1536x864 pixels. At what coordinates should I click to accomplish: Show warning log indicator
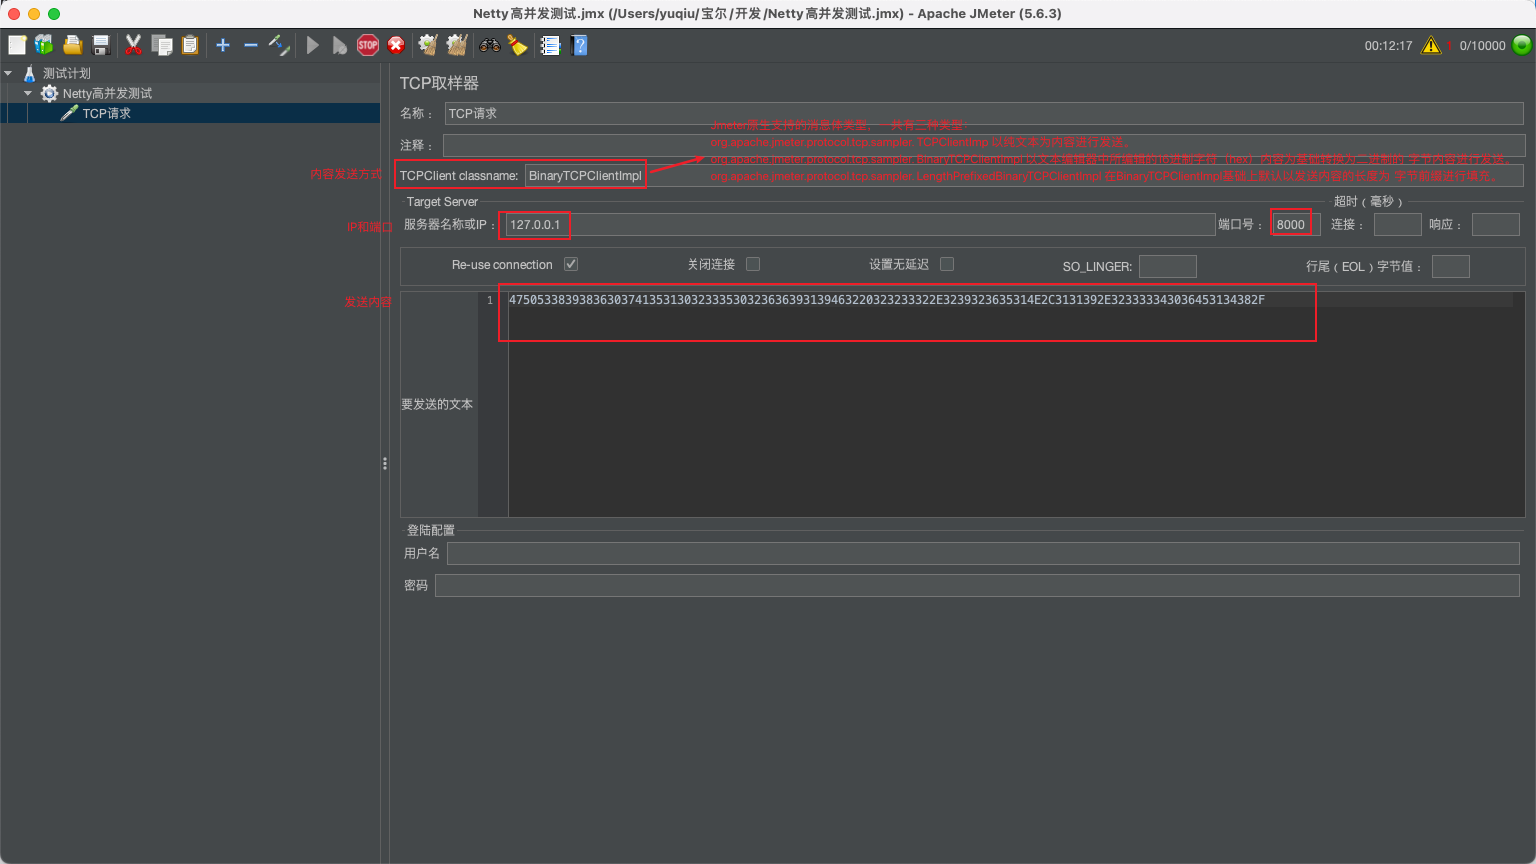1431,45
